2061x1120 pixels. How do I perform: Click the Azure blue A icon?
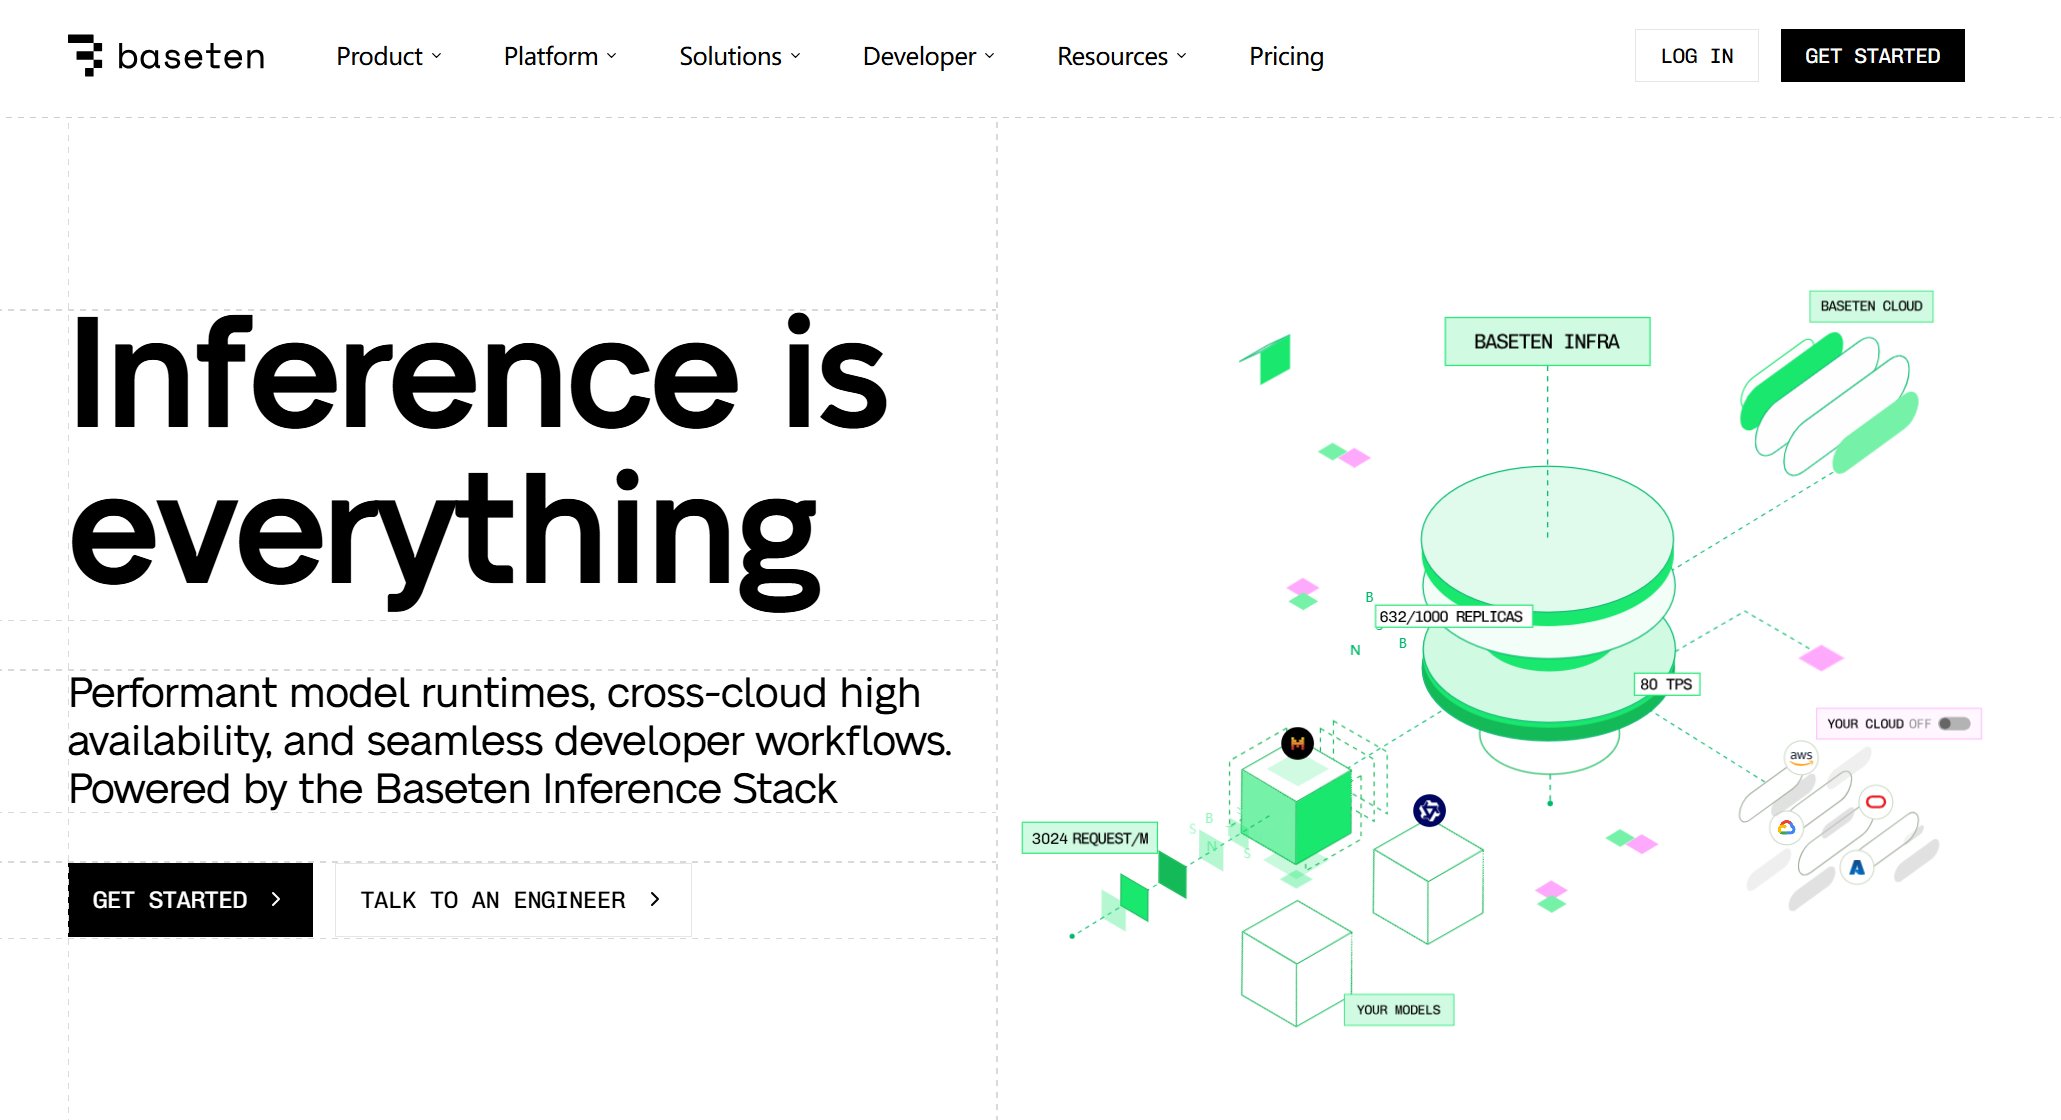click(1857, 868)
